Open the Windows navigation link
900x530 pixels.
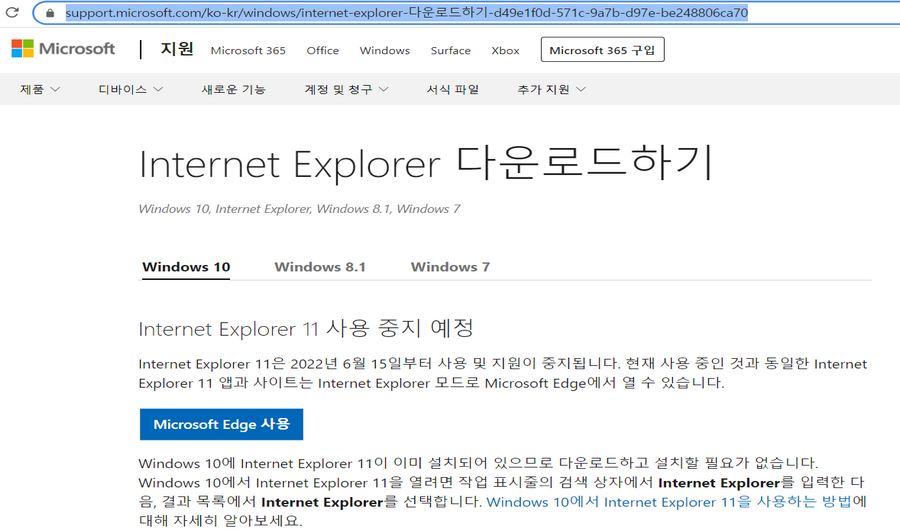(x=385, y=51)
